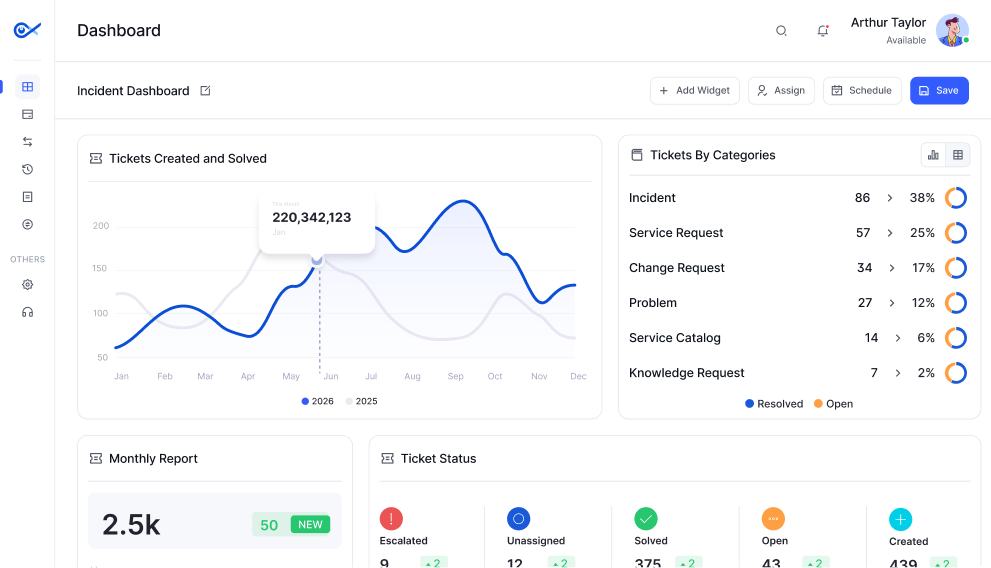The image size is (991, 568).
Task: Open the headset support icon
Action: [27, 312]
